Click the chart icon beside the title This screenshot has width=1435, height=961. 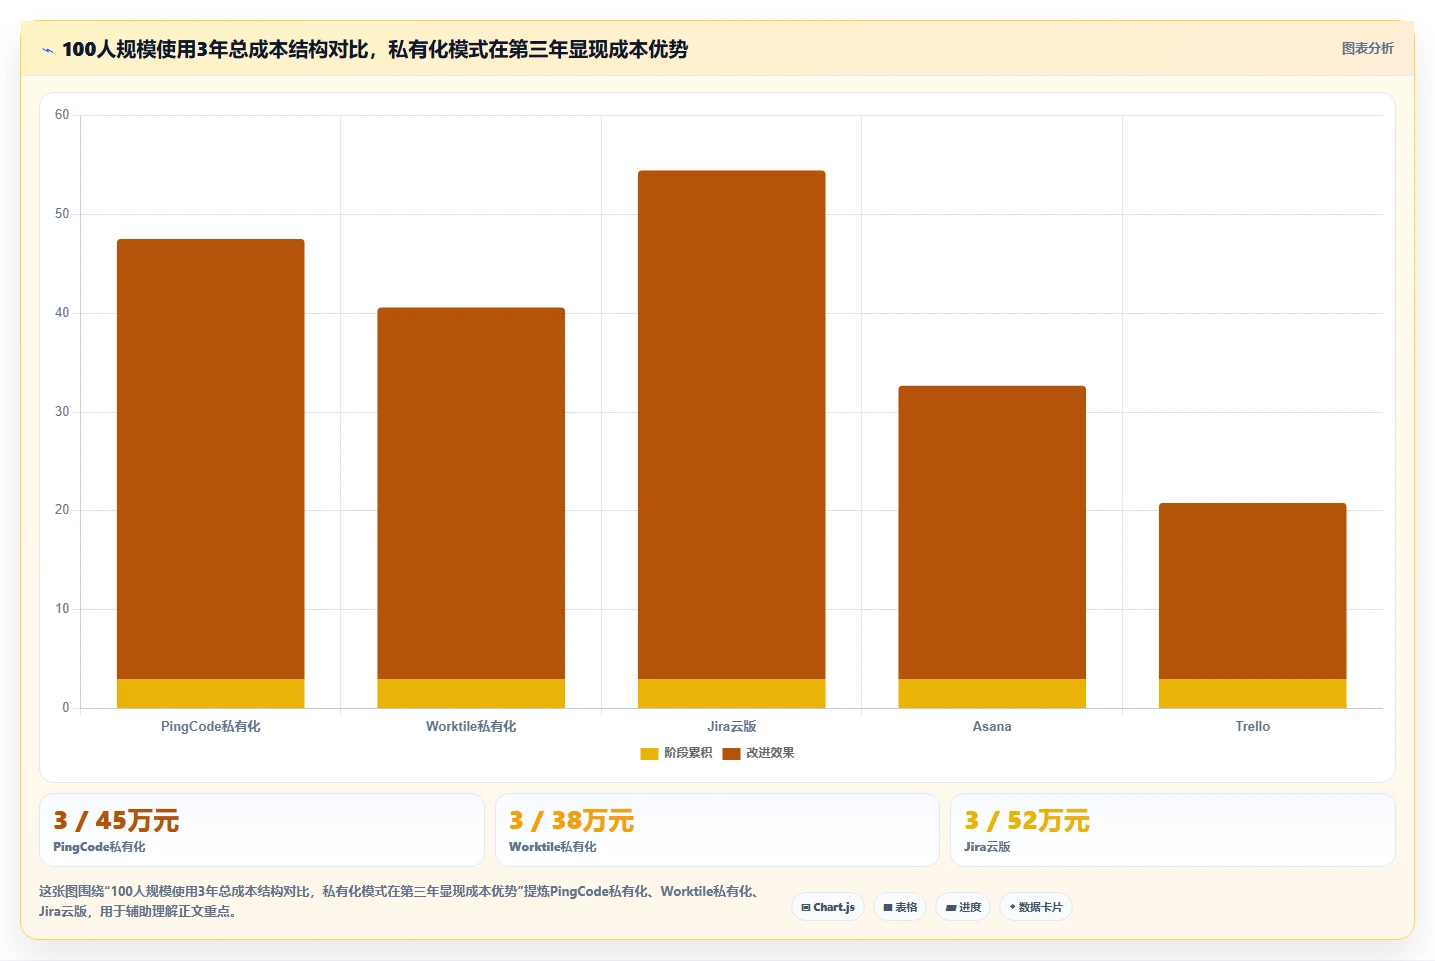(47, 50)
